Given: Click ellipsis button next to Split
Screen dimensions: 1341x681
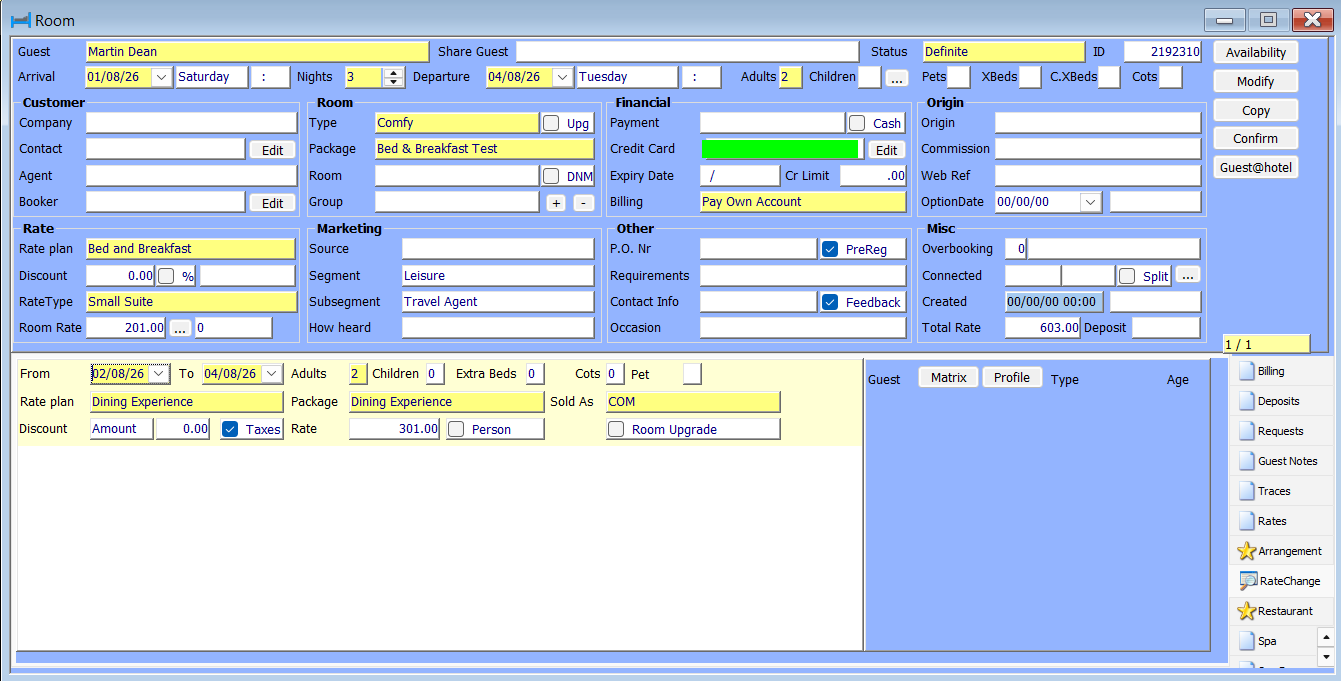Looking at the screenshot, I should pos(1187,276).
